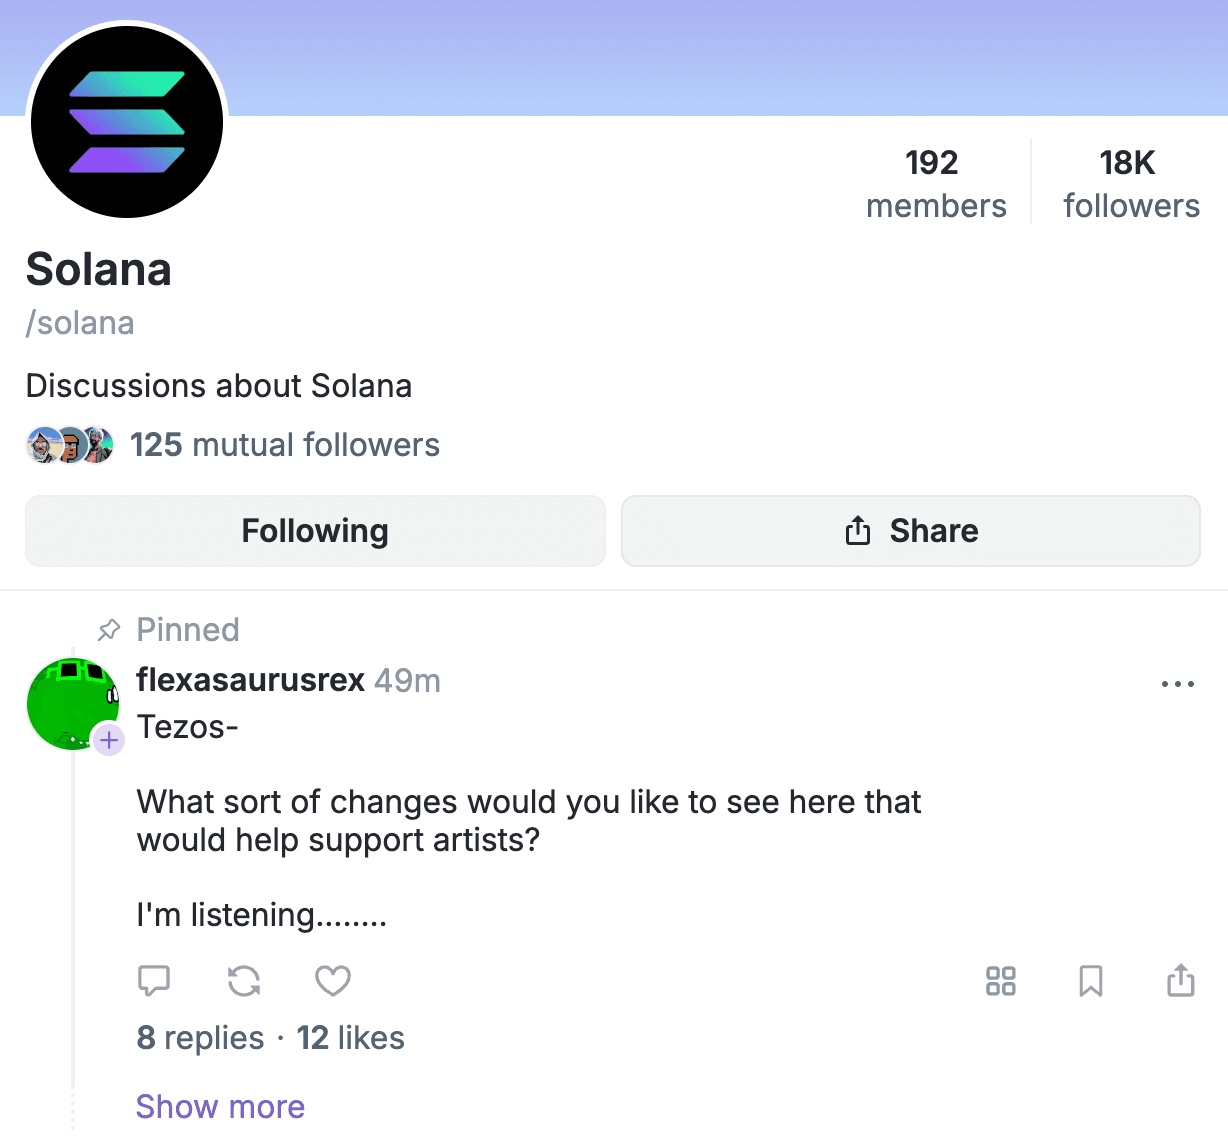Click the mutual followers avatar stack
The width and height of the screenshot is (1228, 1136).
(x=70, y=445)
